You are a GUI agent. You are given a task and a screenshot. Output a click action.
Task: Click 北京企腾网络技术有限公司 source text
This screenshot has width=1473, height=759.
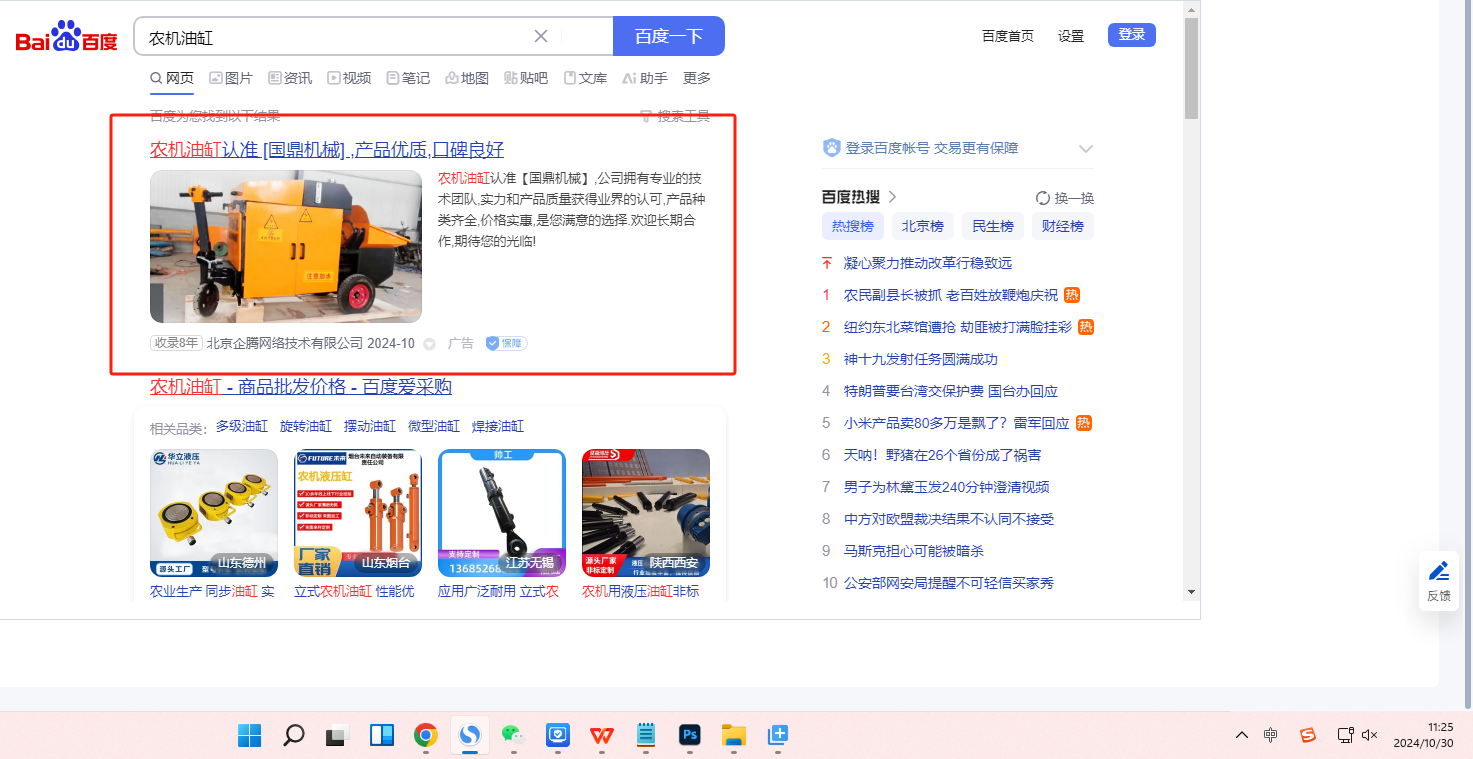pos(285,343)
